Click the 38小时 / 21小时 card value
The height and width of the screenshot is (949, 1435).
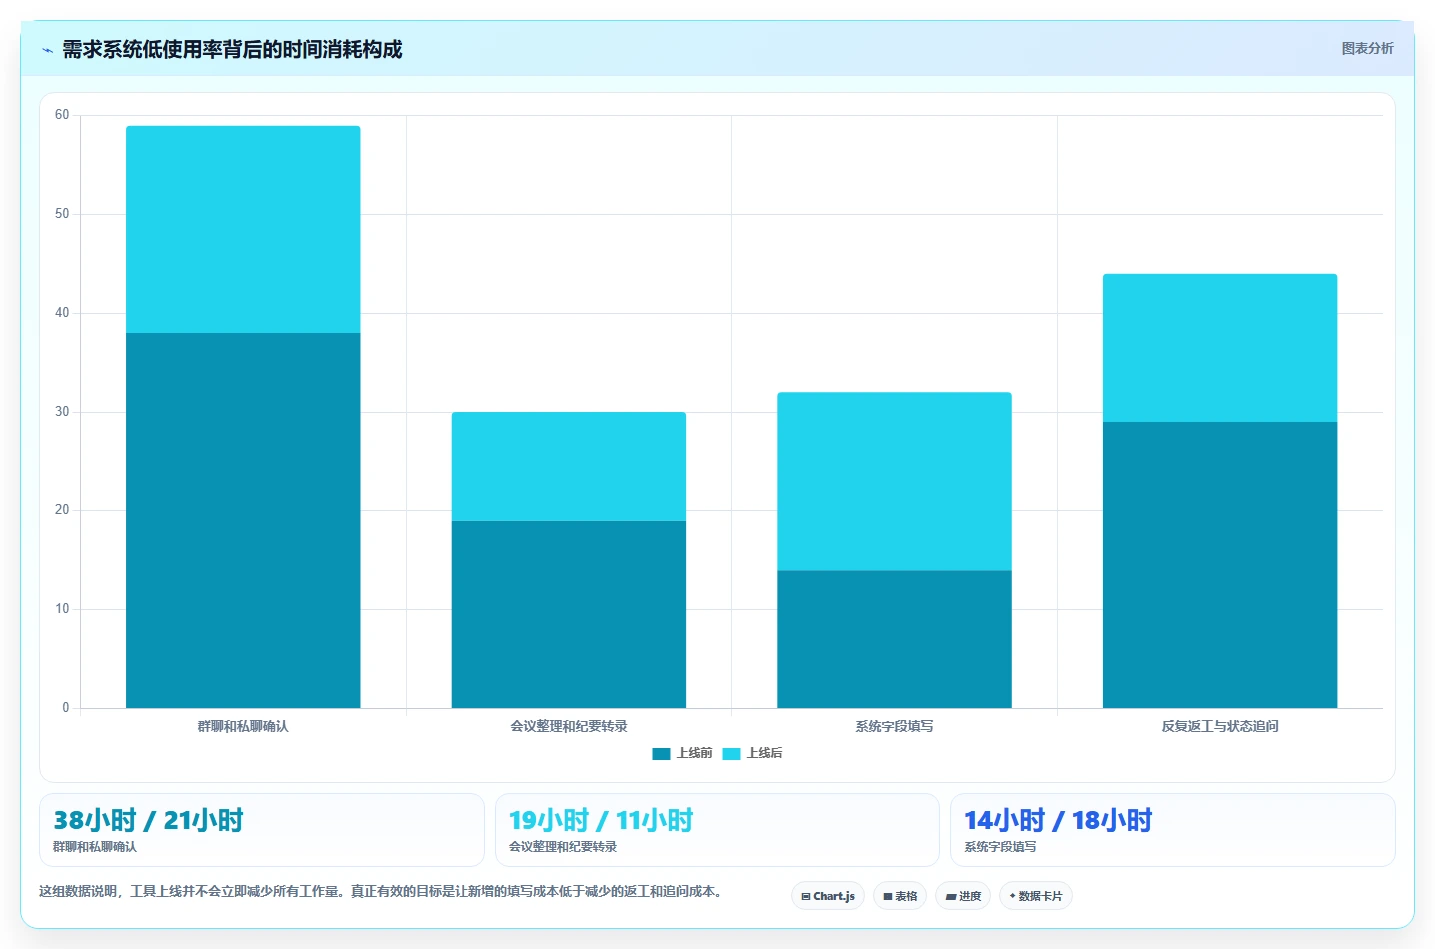148,820
